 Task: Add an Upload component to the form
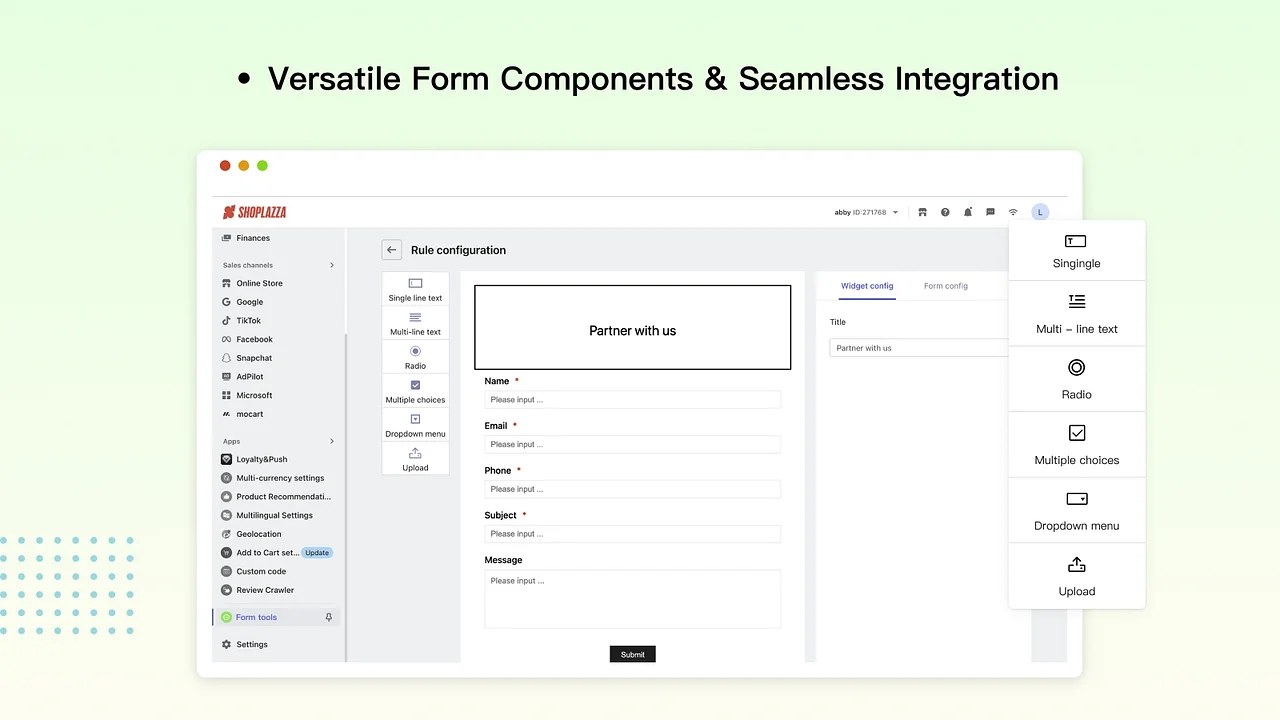[415, 460]
